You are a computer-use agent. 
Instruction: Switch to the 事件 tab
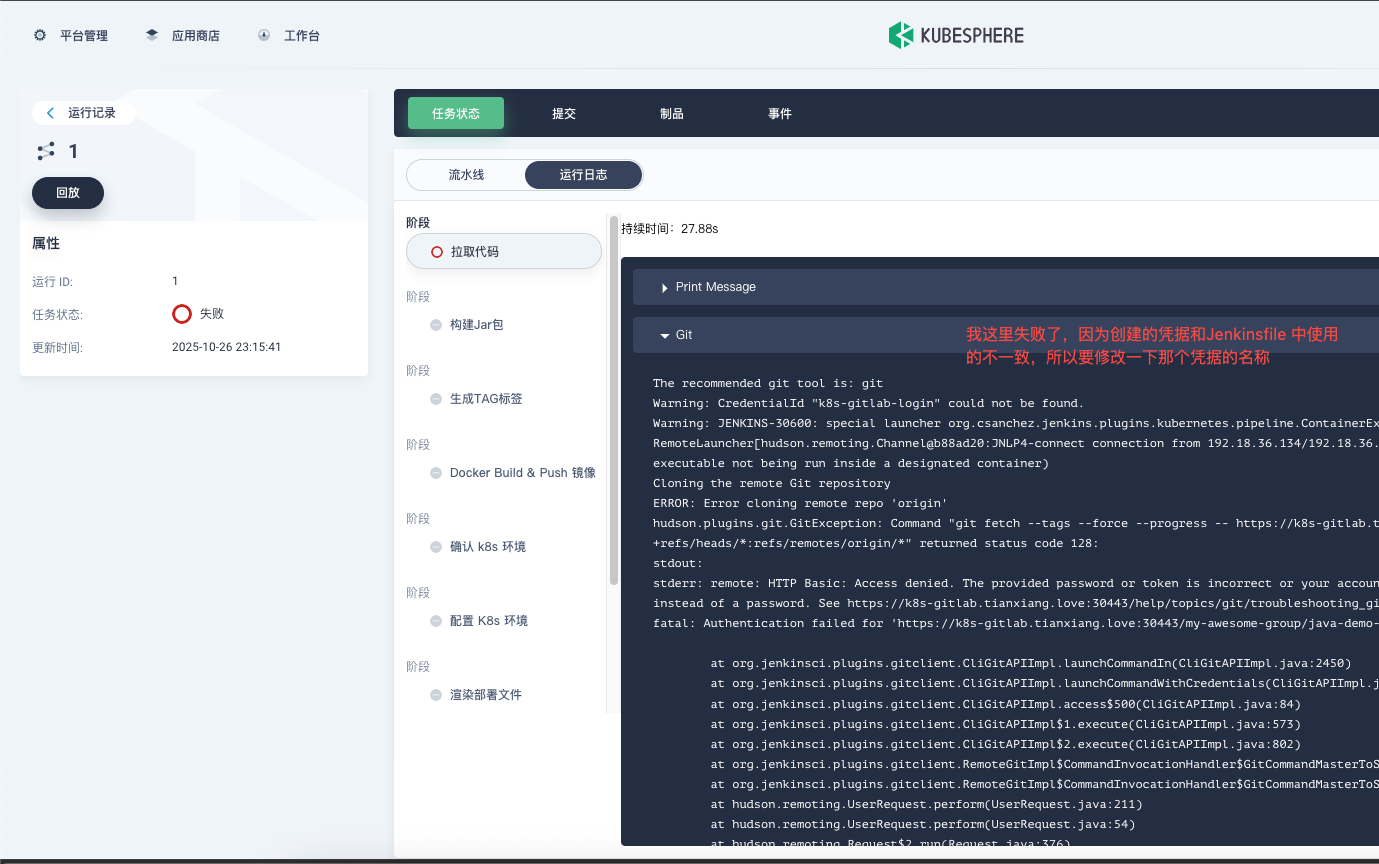(x=780, y=114)
